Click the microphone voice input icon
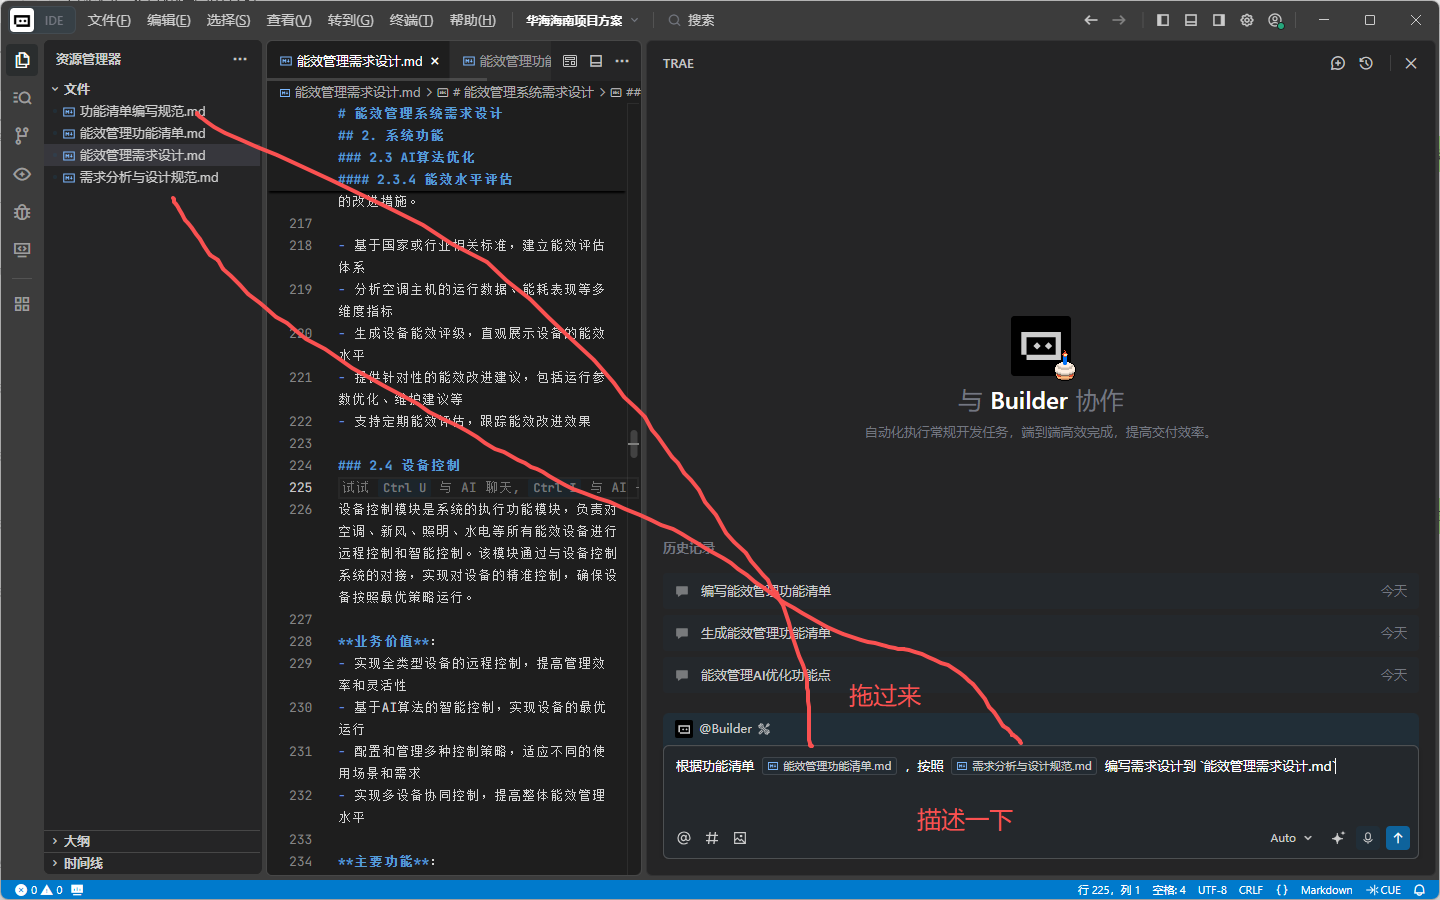 tap(1368, 838)
